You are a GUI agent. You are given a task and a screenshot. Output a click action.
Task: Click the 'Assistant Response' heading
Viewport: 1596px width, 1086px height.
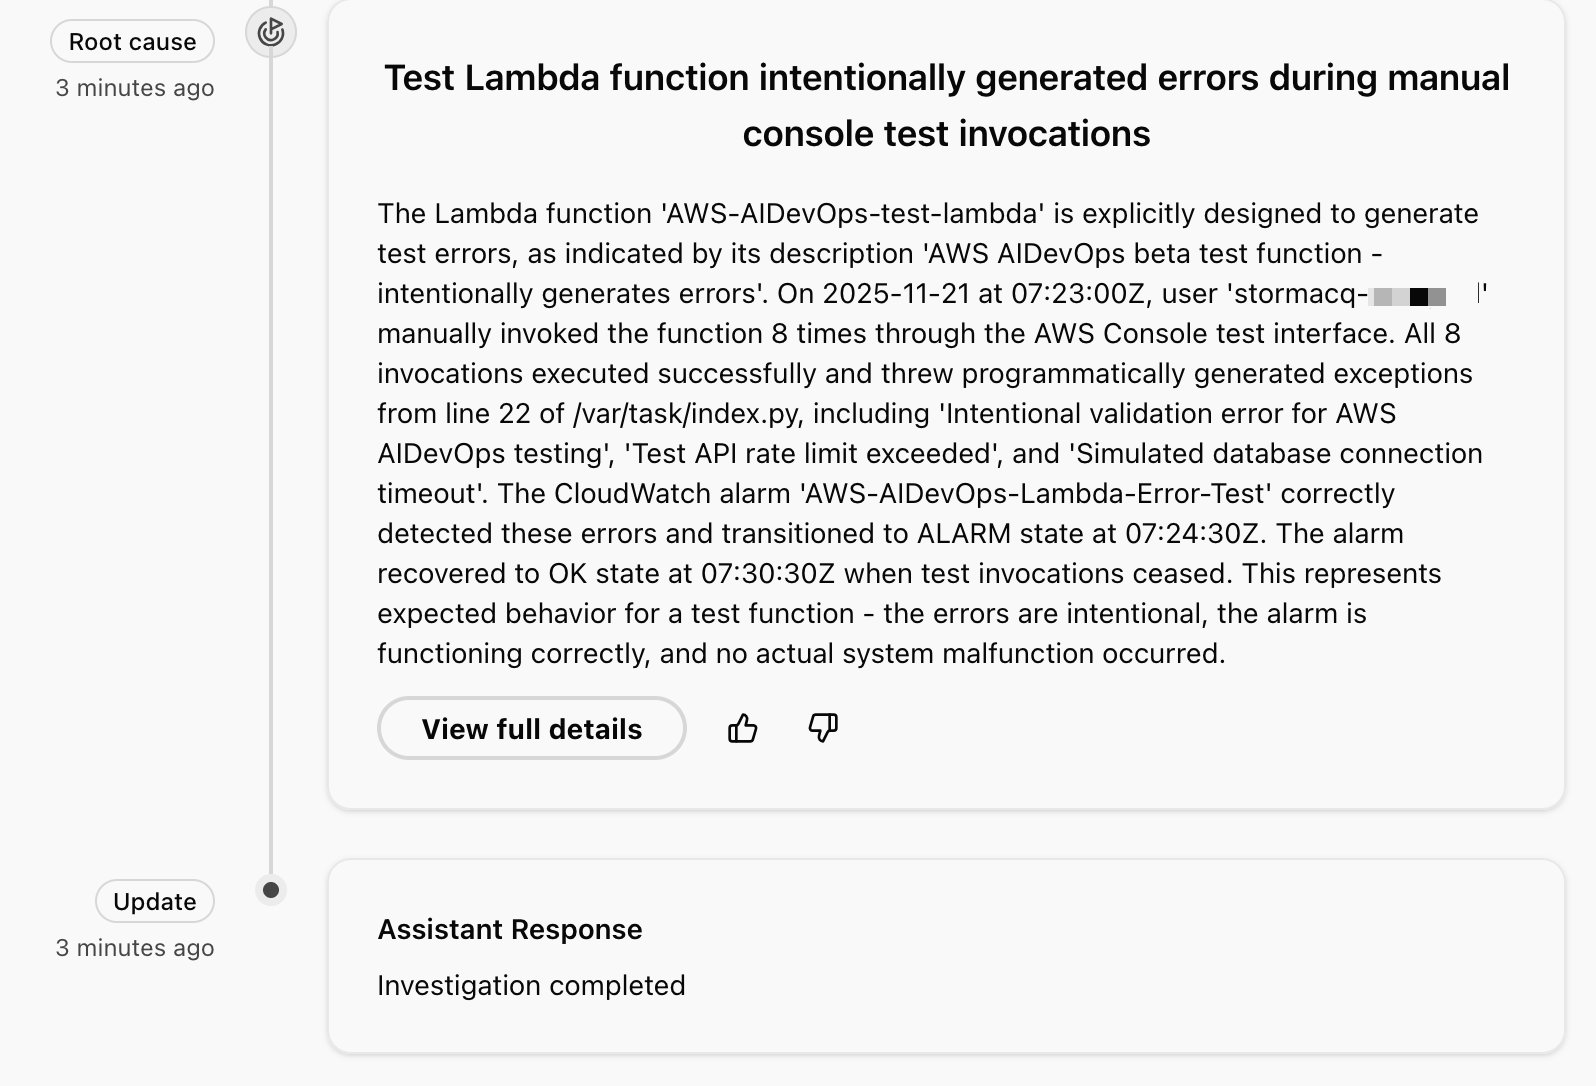(510, 929)
